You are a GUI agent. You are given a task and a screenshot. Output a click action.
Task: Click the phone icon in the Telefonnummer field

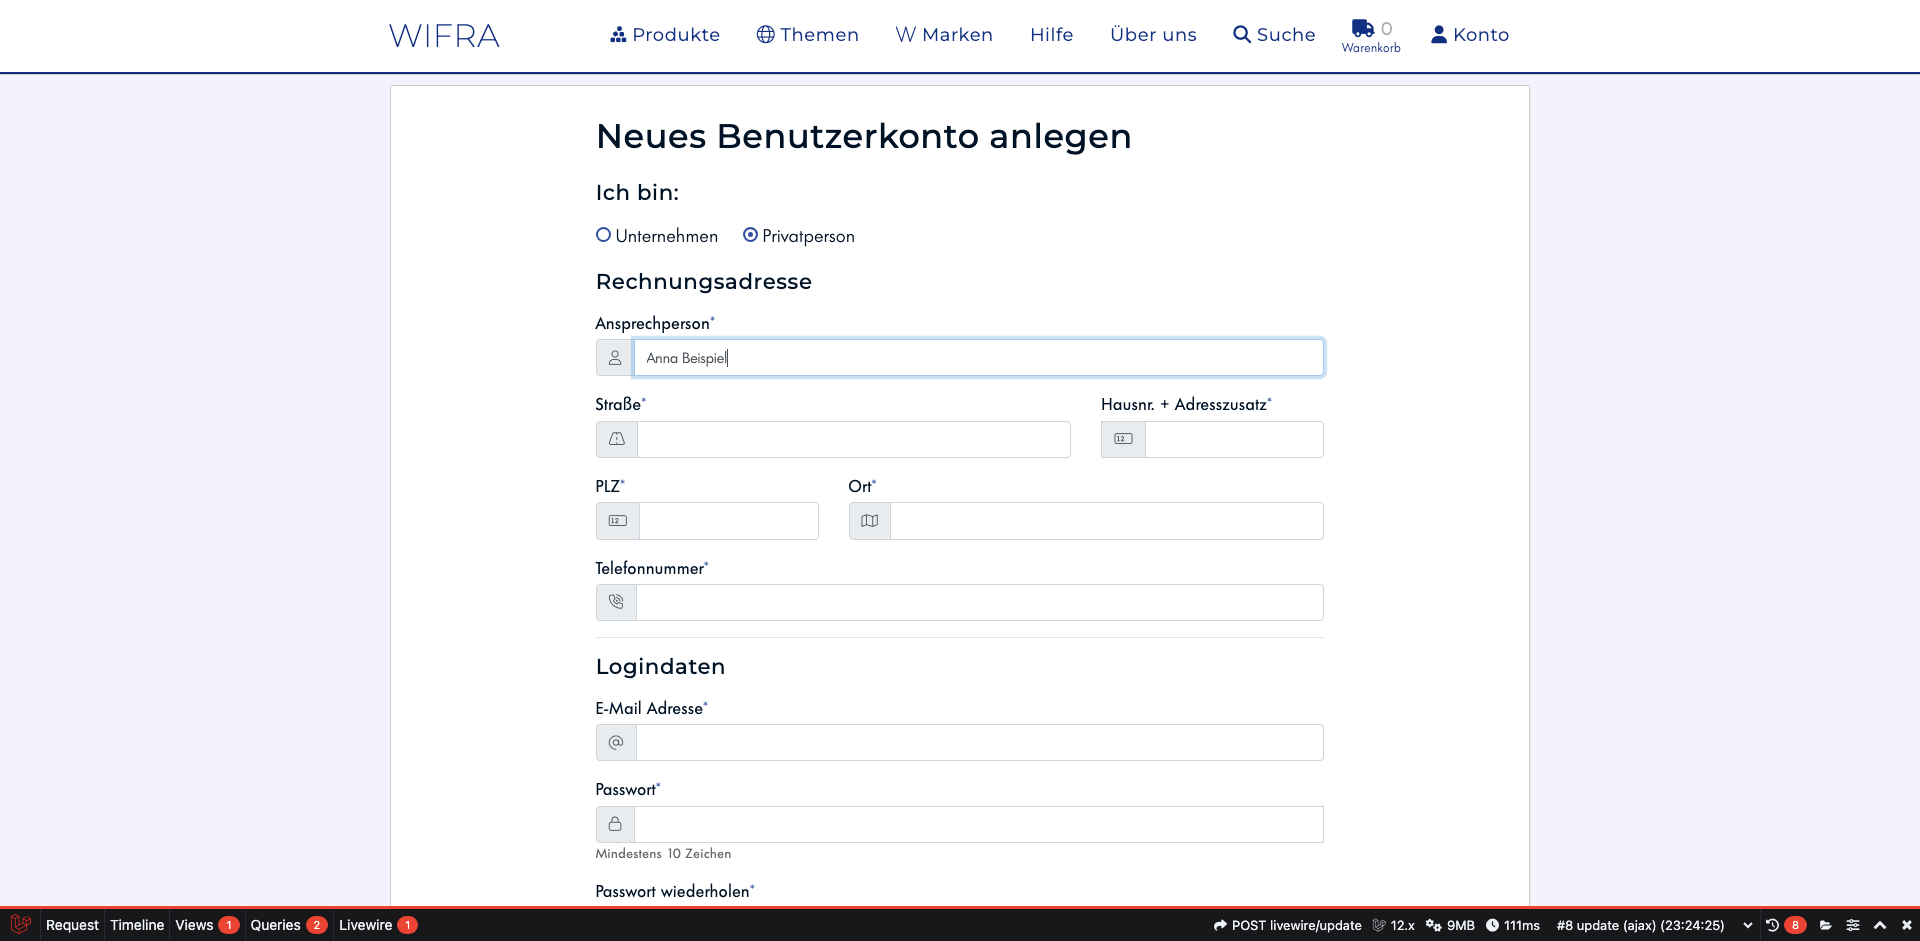615,602
